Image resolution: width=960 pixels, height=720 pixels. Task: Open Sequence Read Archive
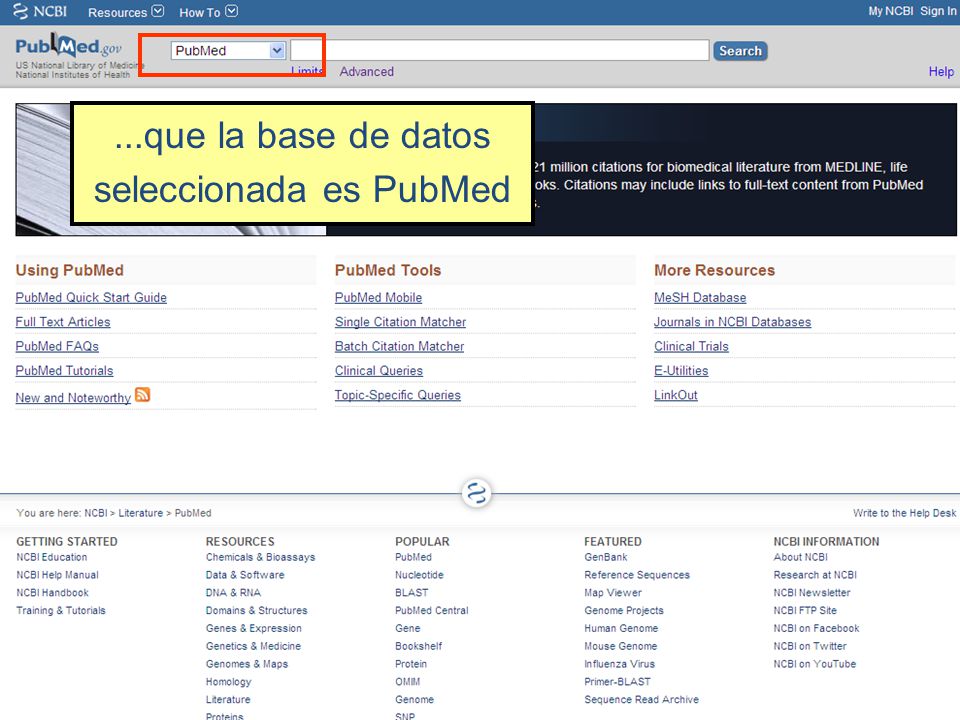pyautogui.click(x=642, y=699)
